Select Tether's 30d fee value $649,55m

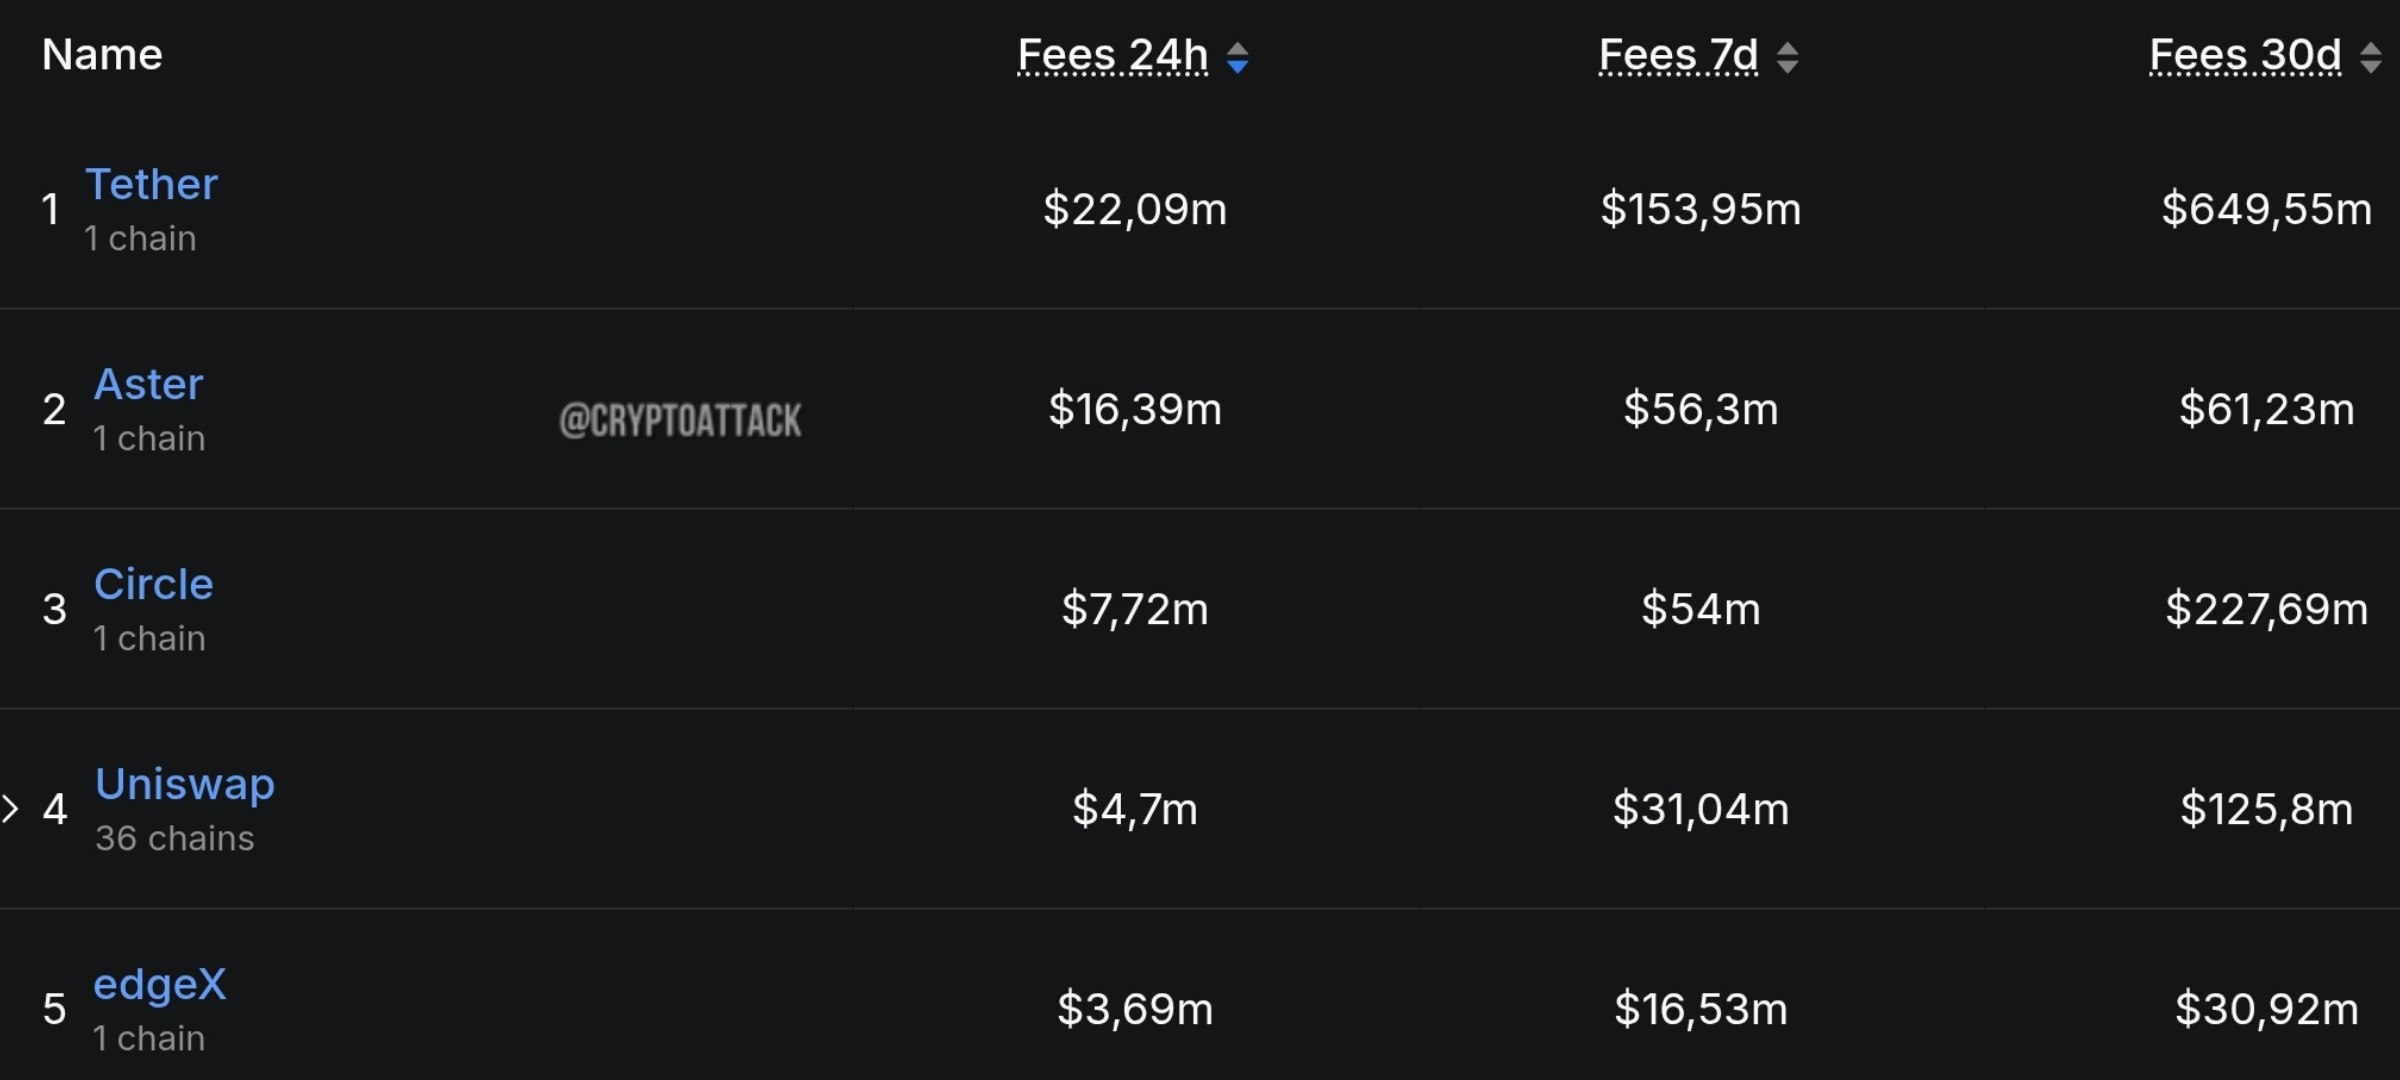(x=2266, y=209)
